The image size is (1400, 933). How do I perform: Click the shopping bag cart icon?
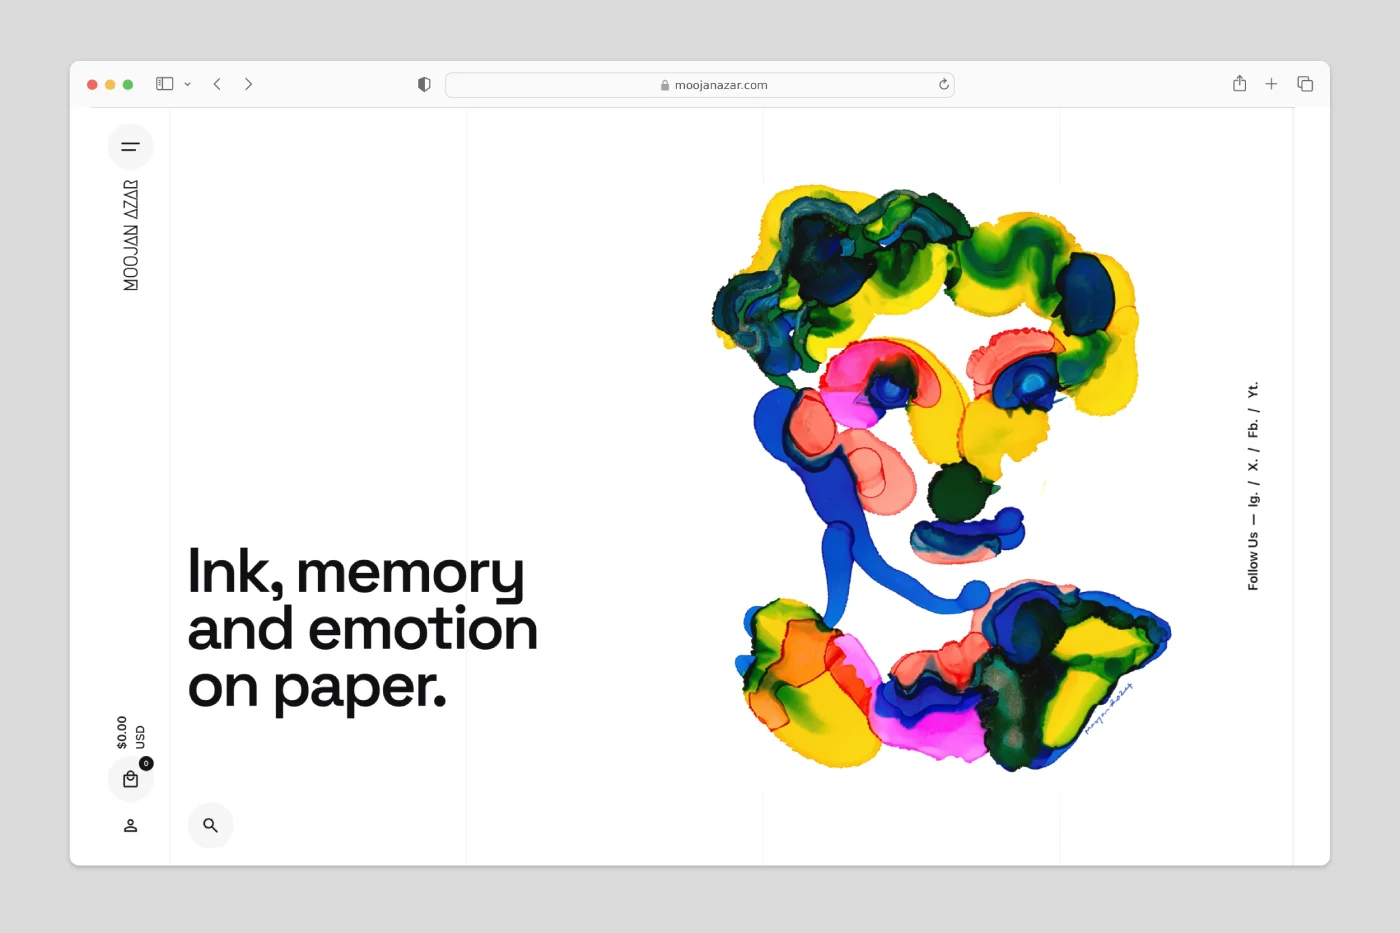130,780
